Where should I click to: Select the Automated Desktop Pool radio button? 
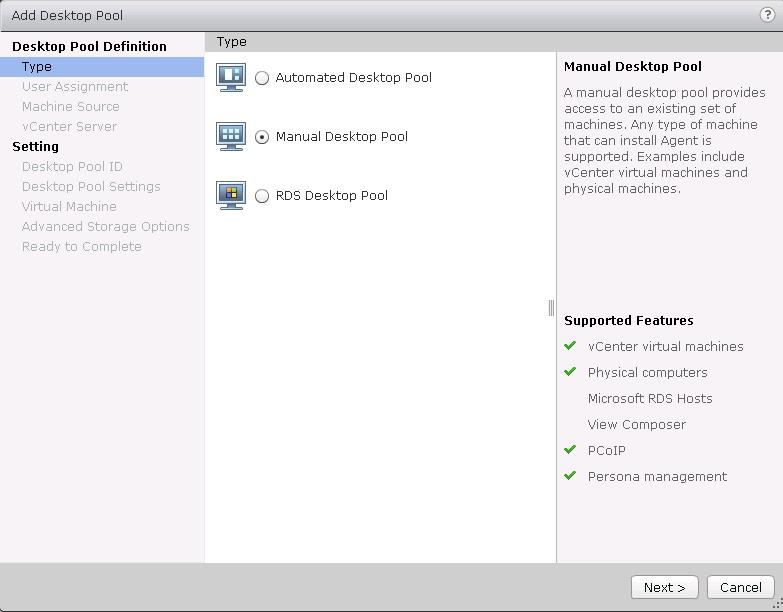262,78
